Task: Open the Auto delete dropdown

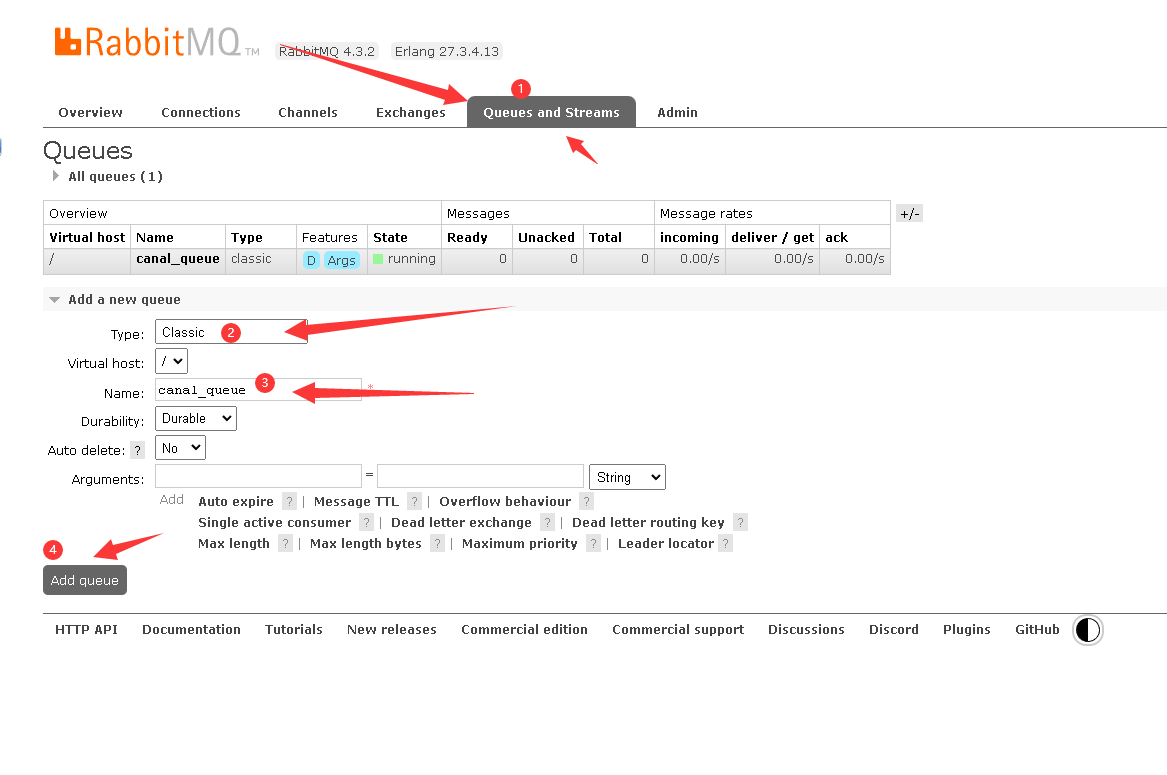Action: [180, 448]
